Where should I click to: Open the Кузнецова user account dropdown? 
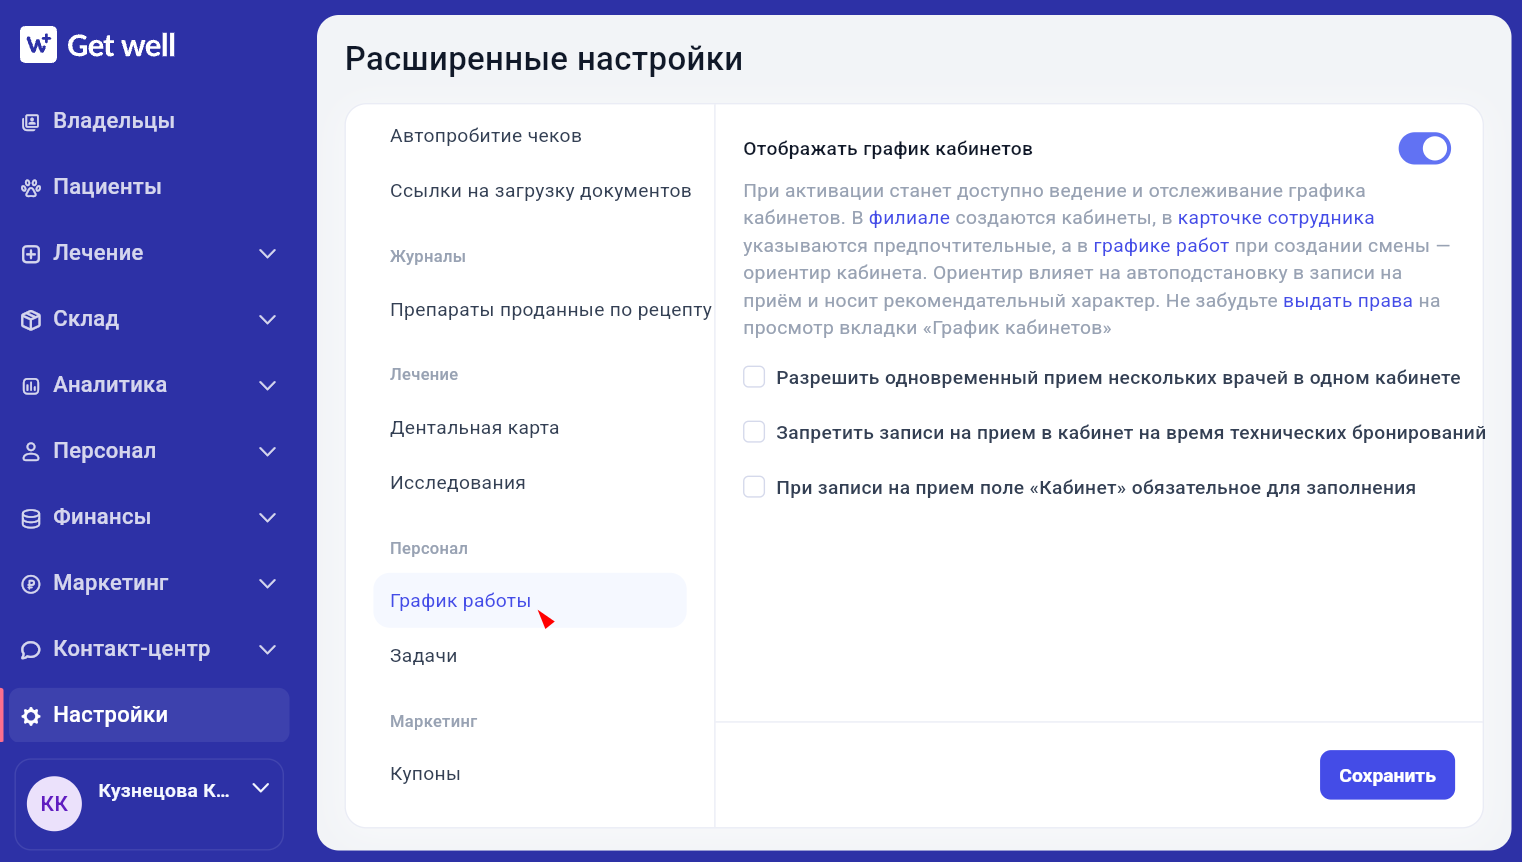[x=261, y=788]
